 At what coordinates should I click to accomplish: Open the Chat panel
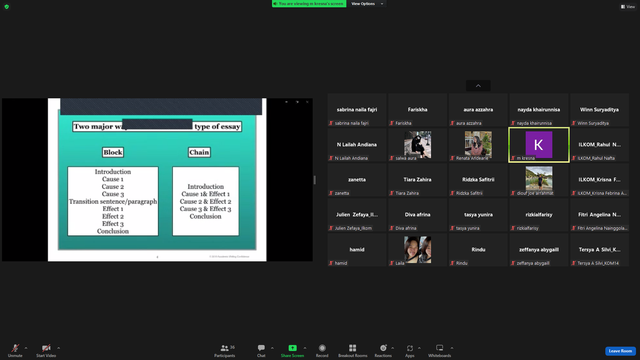pyautogui.click(x=261, y=350)
